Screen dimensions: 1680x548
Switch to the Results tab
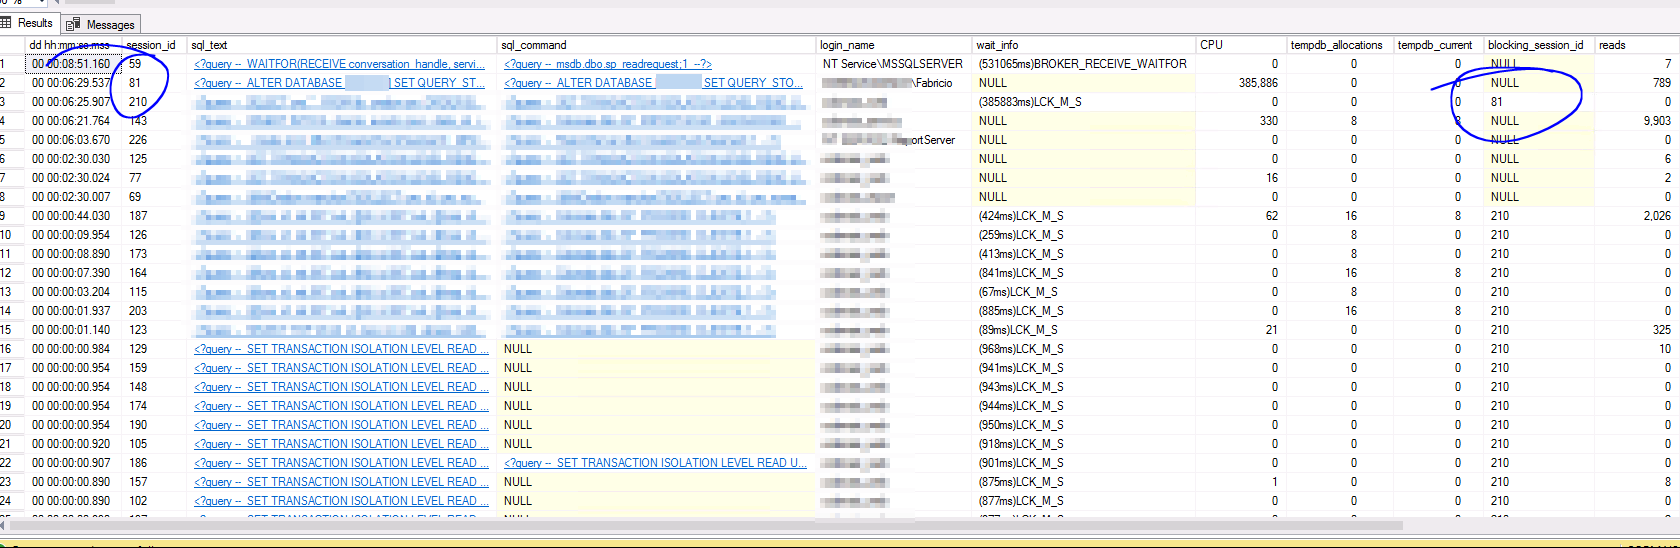point(34,23)
